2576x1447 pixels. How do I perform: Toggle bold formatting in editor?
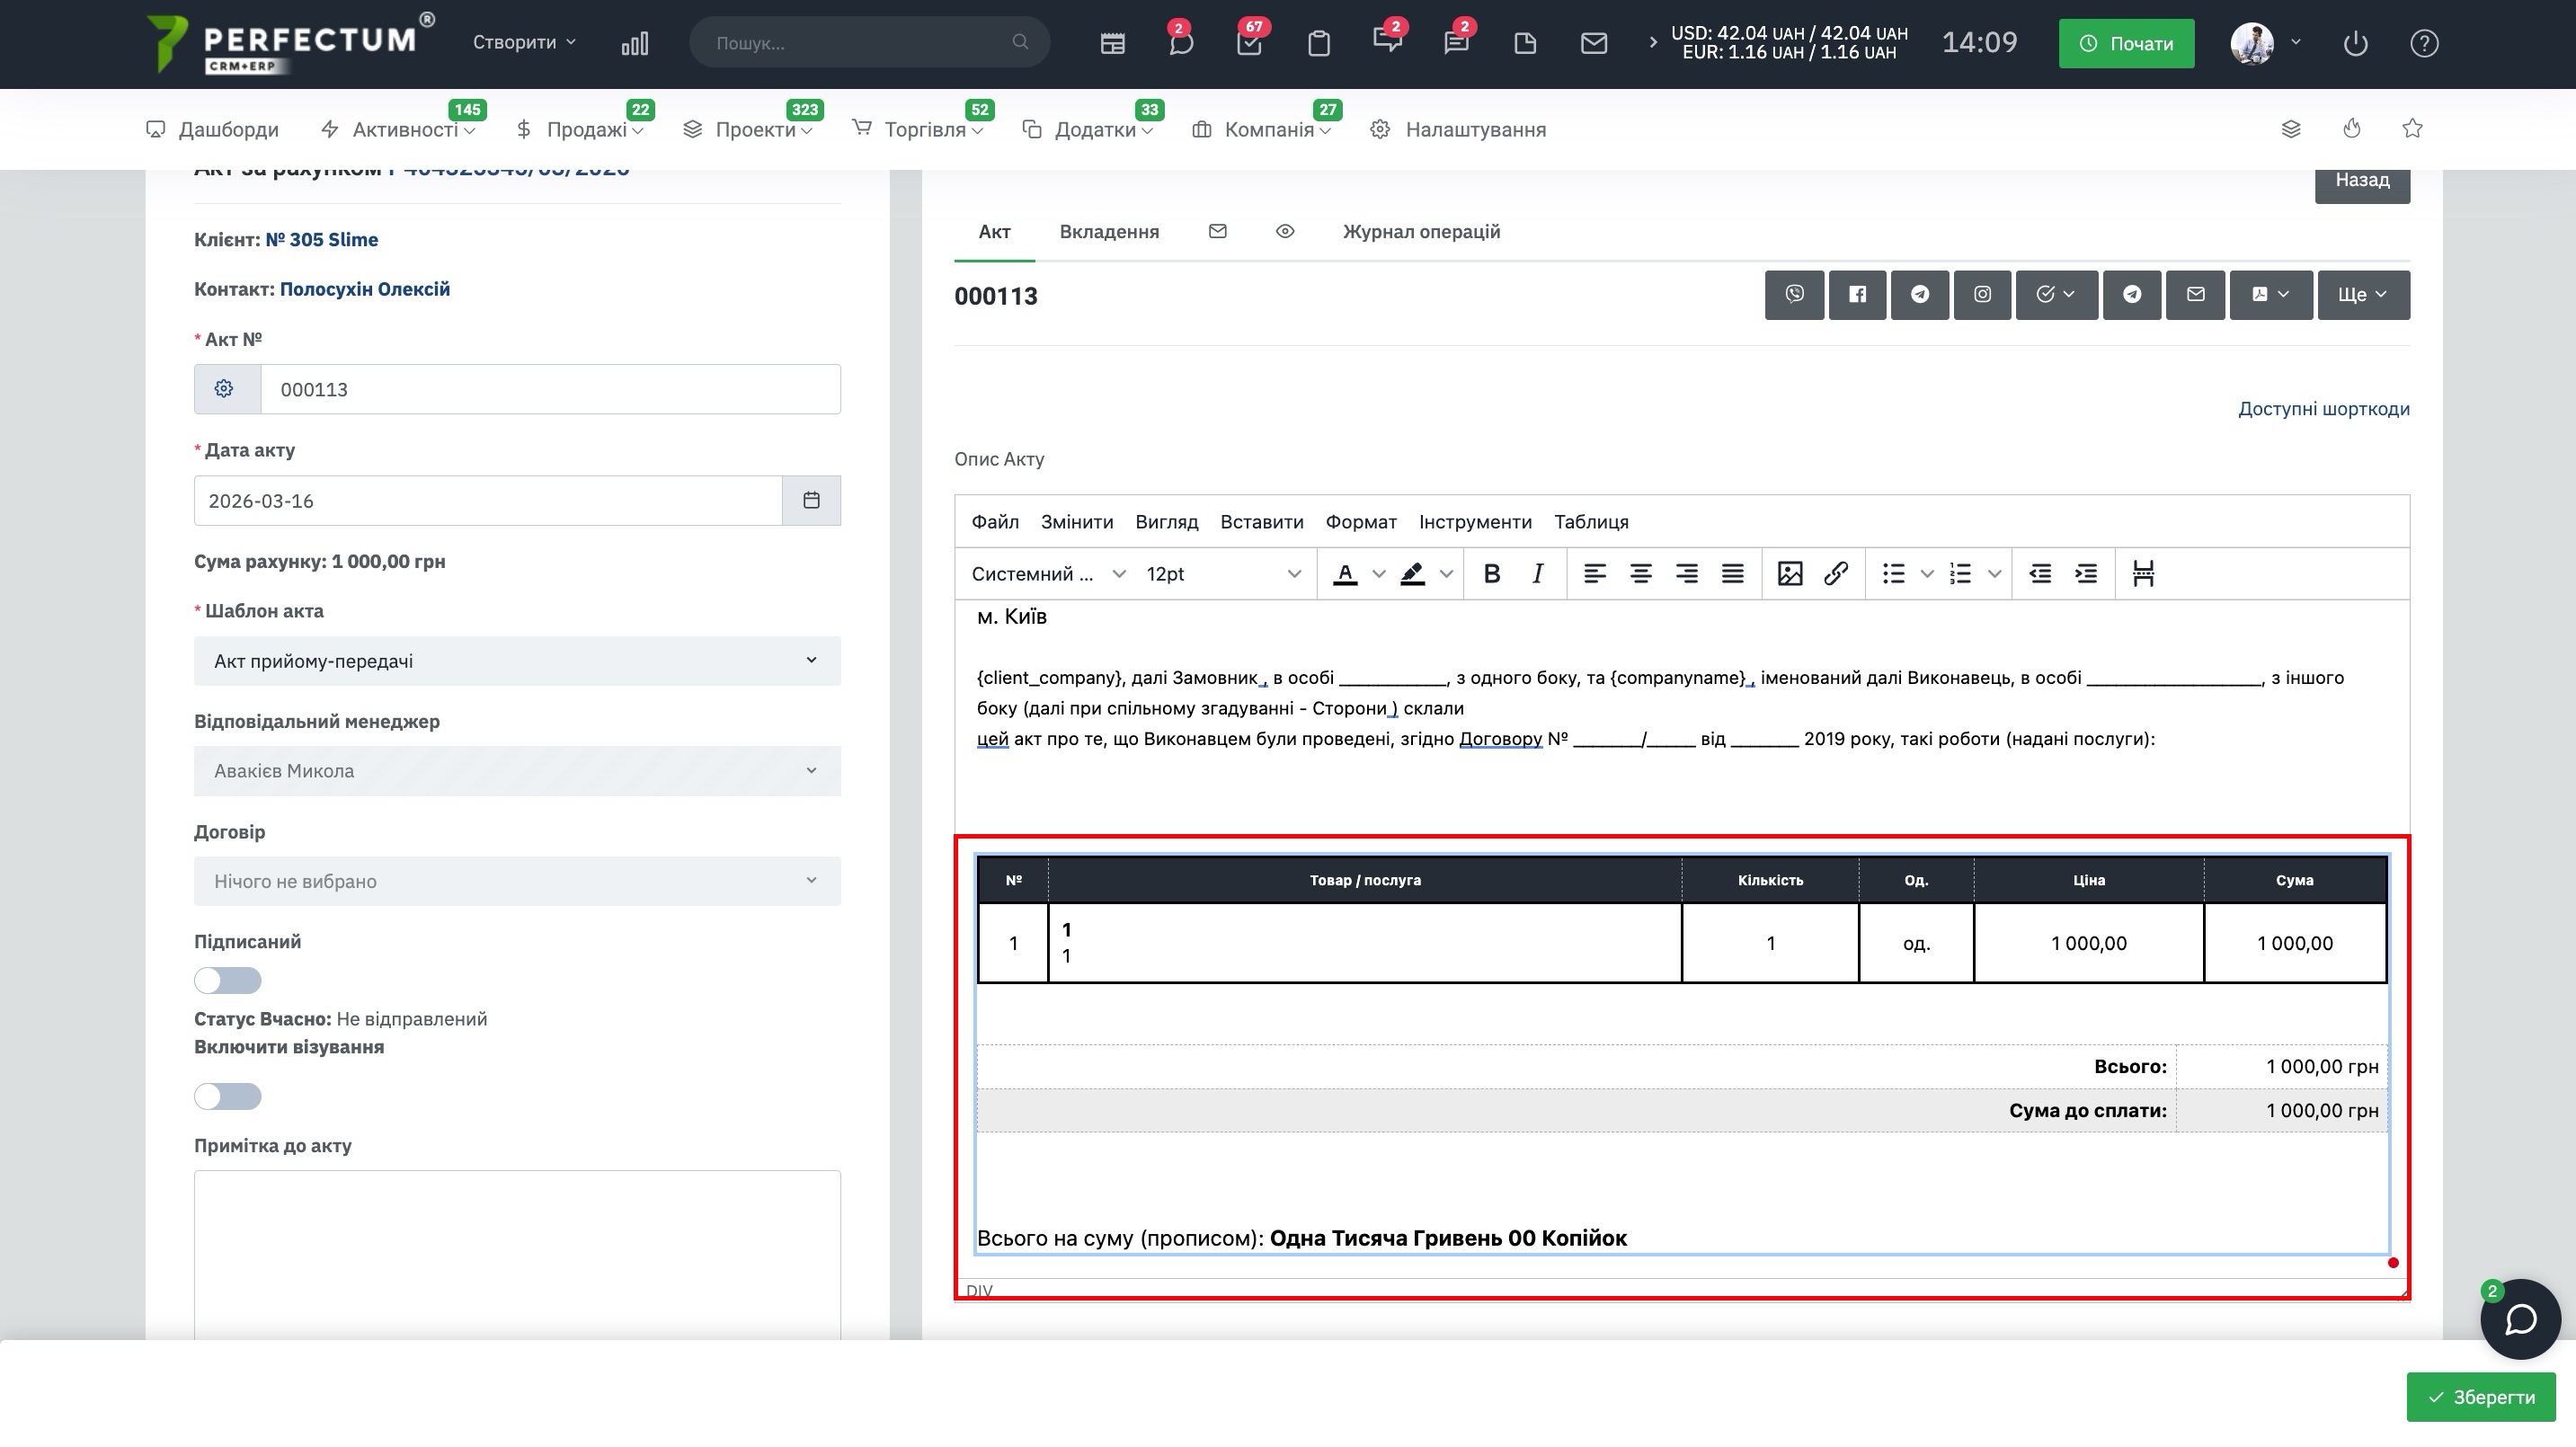click(x=1491, y=574)
